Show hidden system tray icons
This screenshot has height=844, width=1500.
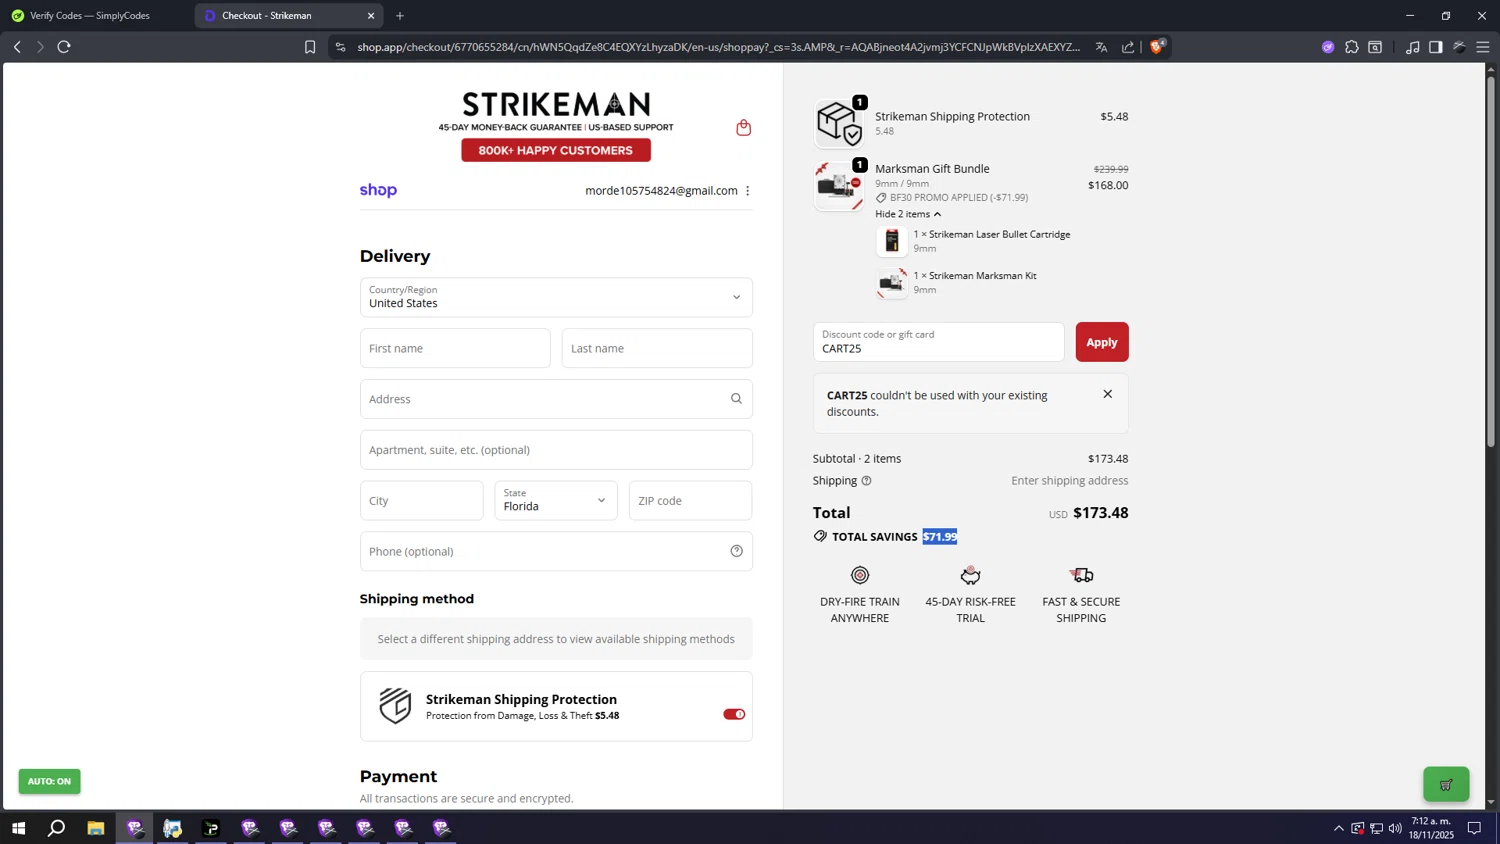(x=1338, y=828)
